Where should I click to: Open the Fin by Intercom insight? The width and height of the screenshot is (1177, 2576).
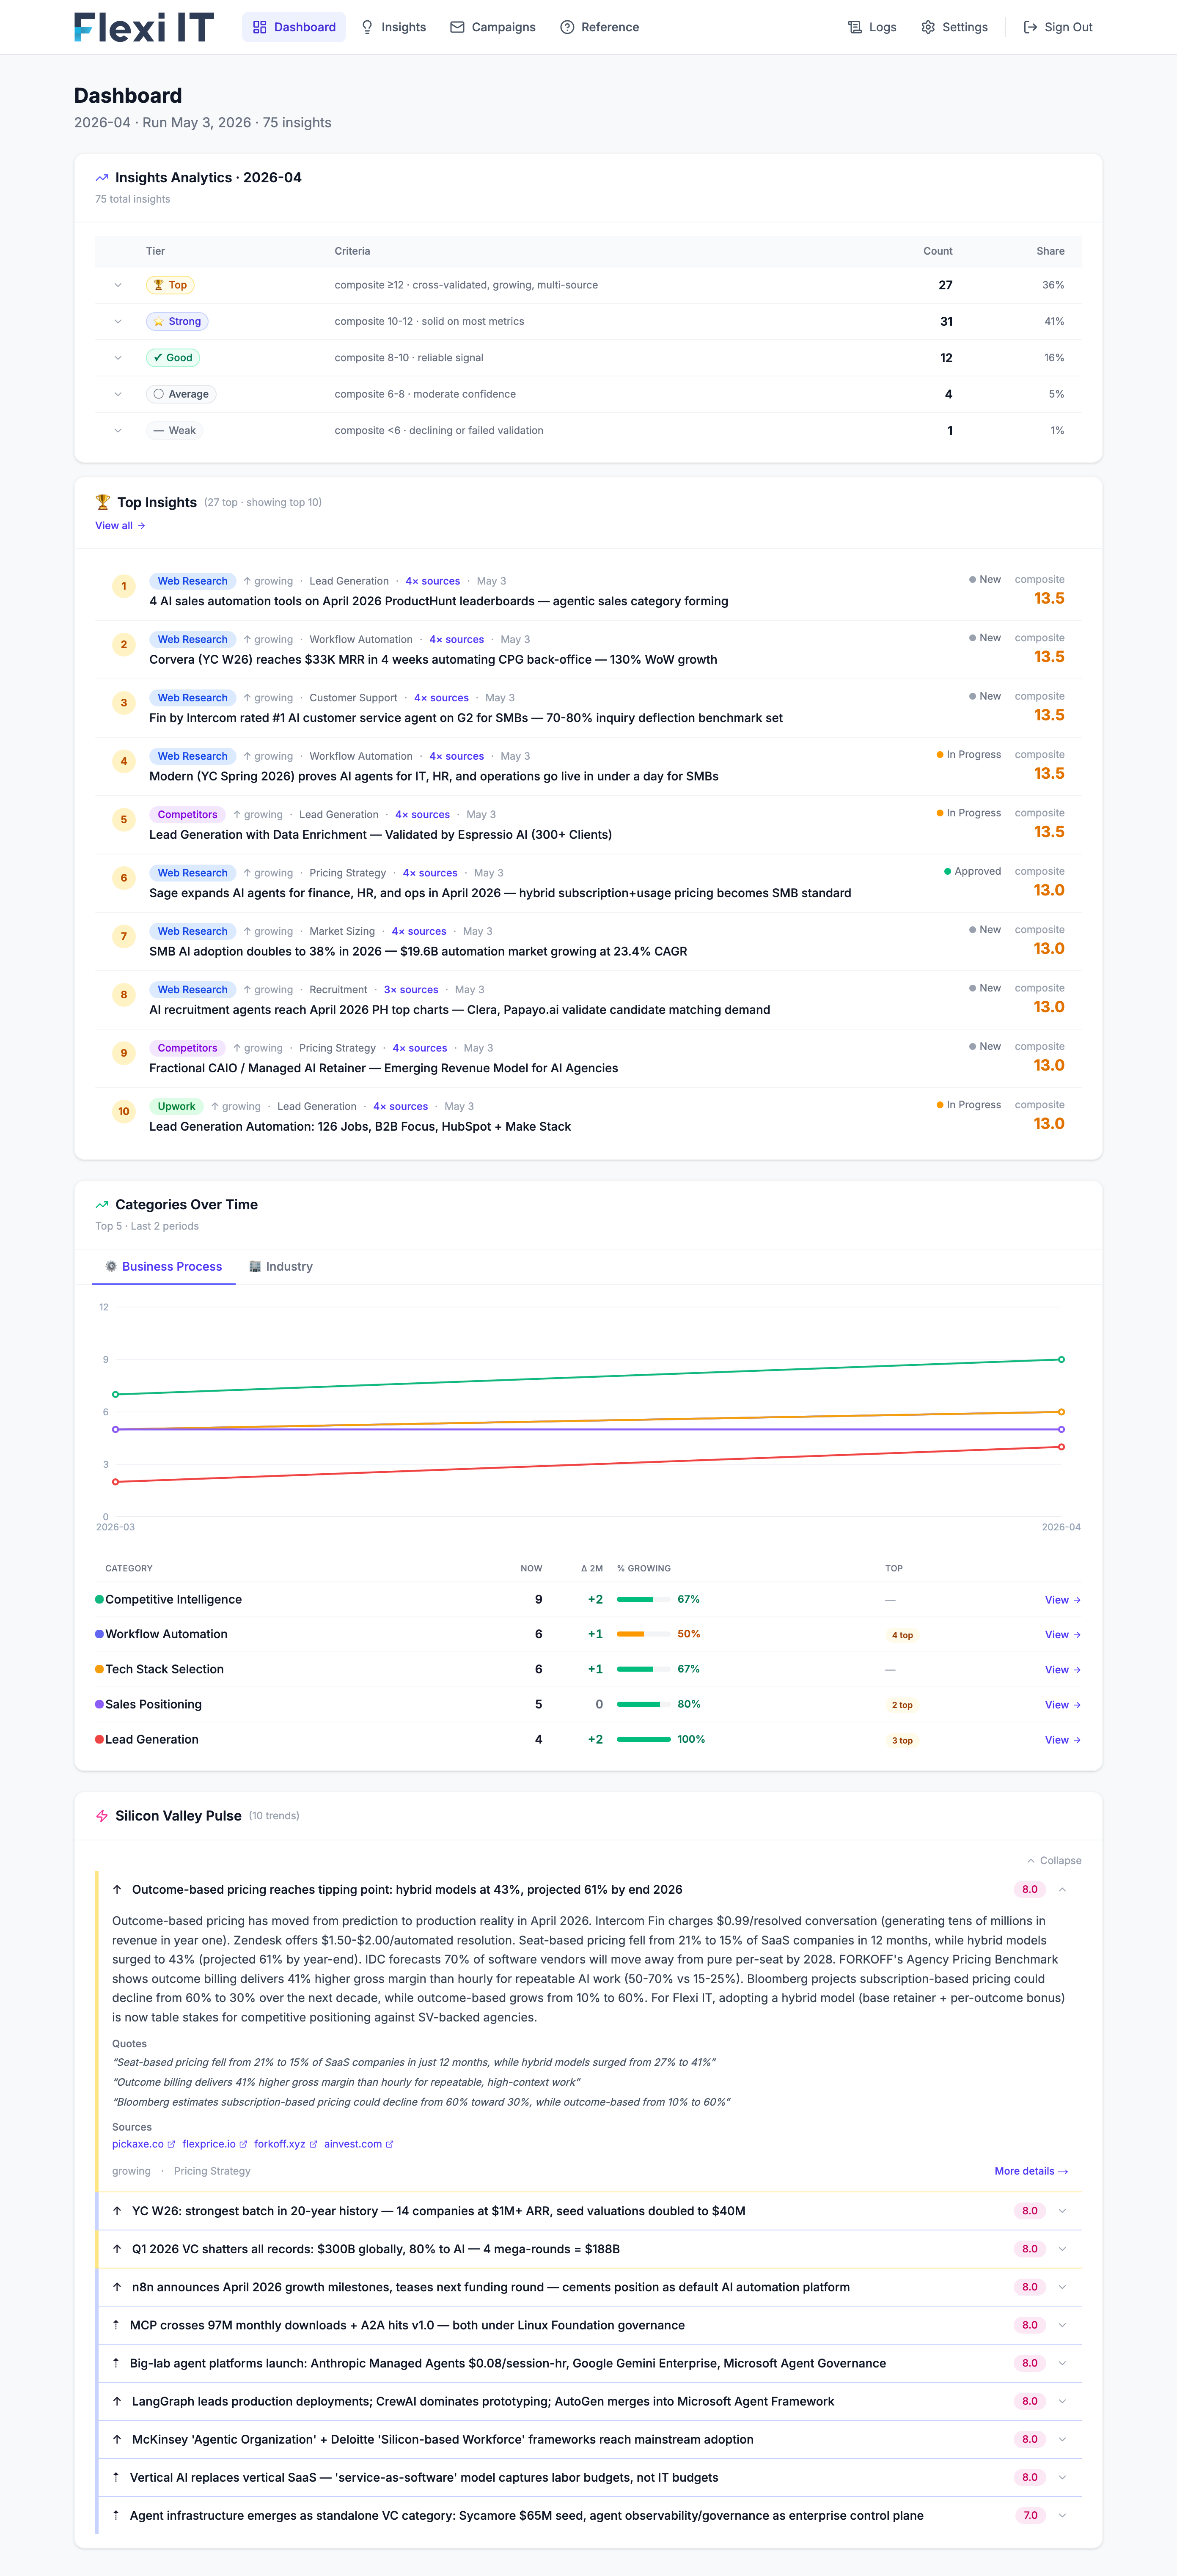click(x=588, y=708)
